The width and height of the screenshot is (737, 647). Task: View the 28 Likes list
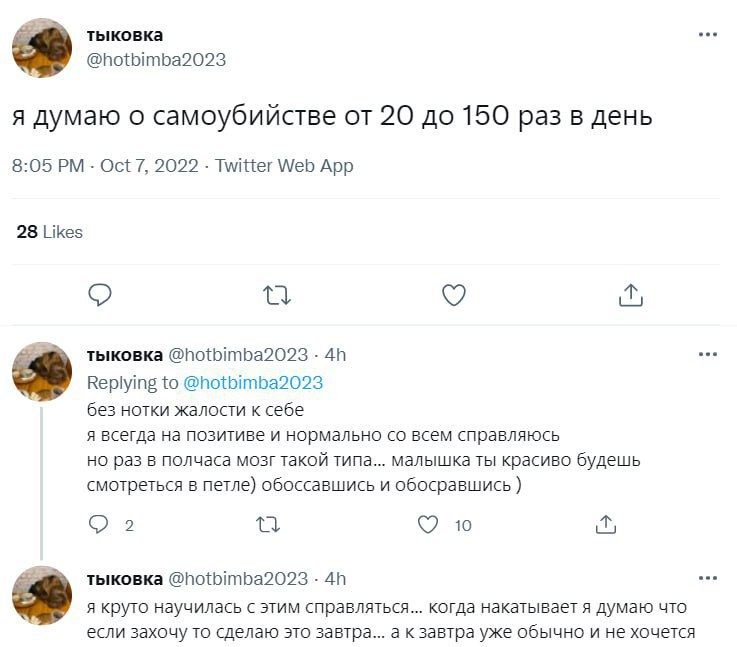pyautogui.click(x=50, y=232)
